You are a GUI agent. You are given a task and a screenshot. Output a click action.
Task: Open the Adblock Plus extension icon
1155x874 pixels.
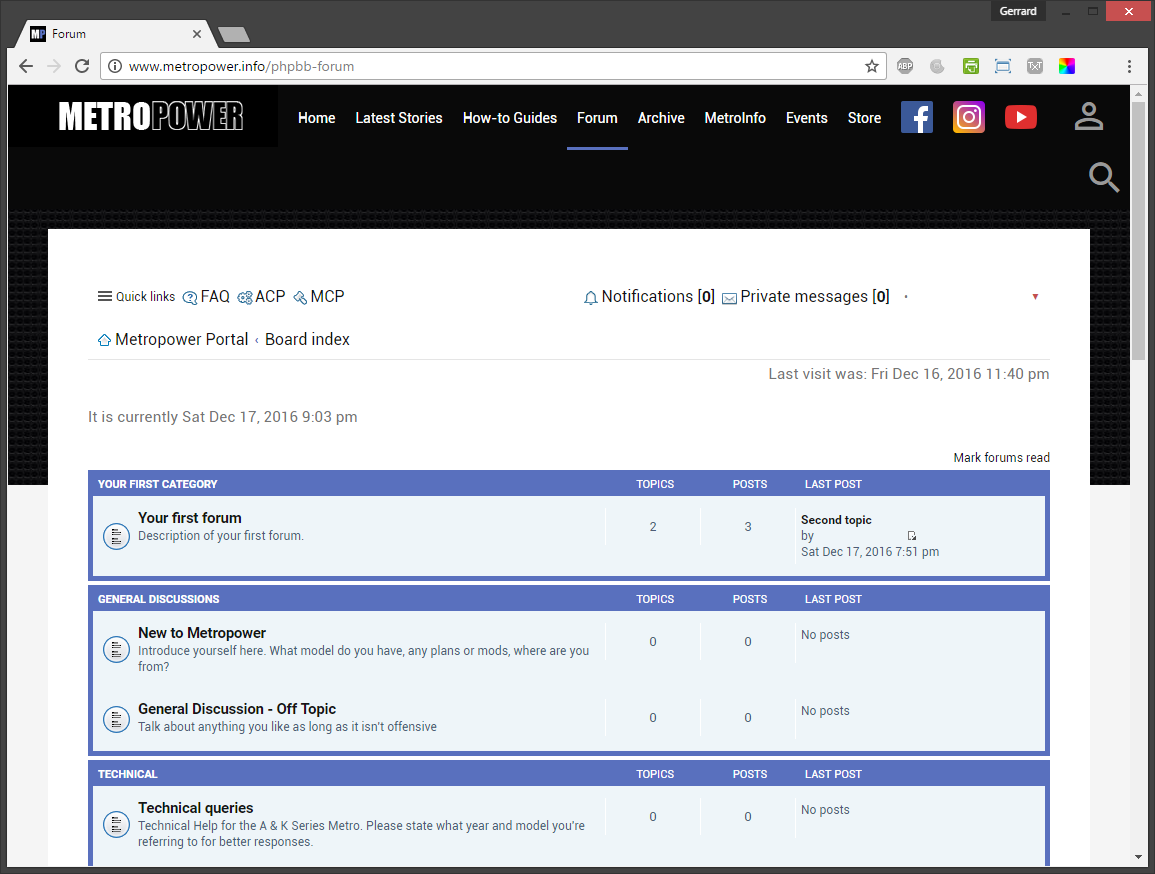(x=905, y=66)
